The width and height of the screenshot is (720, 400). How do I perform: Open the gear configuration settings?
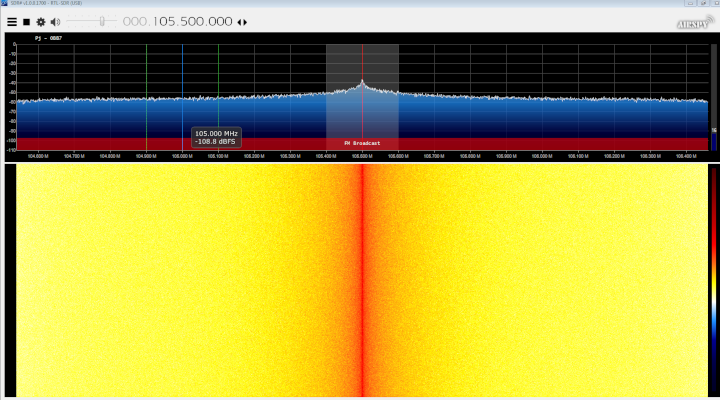pyautogui.click(x=41, y=22)
